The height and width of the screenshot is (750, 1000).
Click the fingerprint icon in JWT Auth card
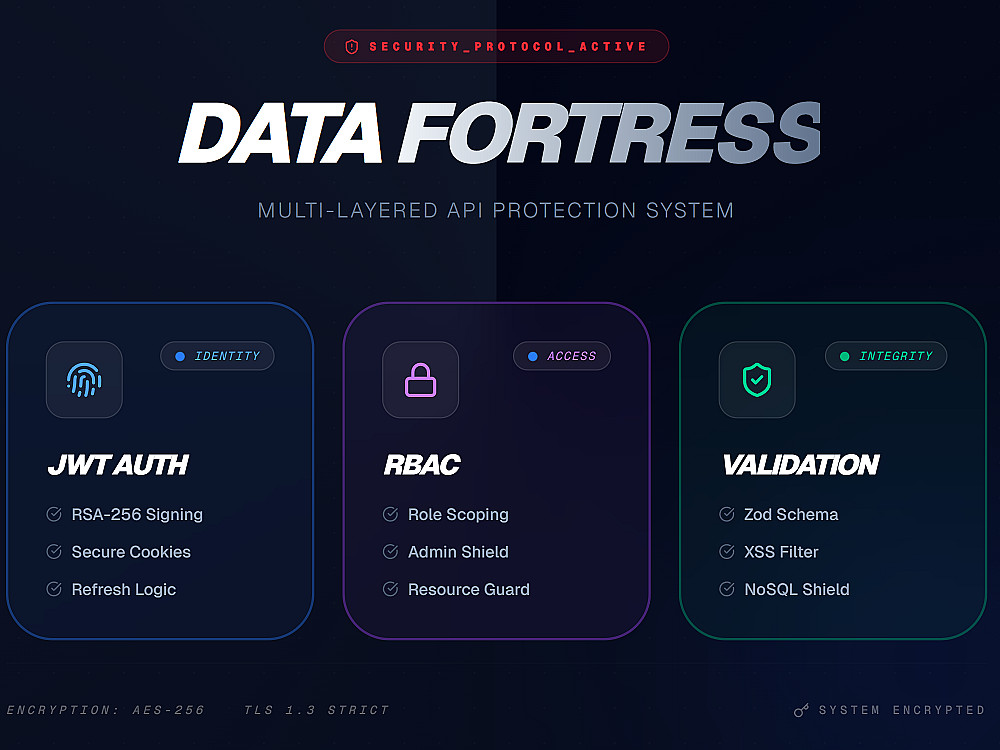84,379
